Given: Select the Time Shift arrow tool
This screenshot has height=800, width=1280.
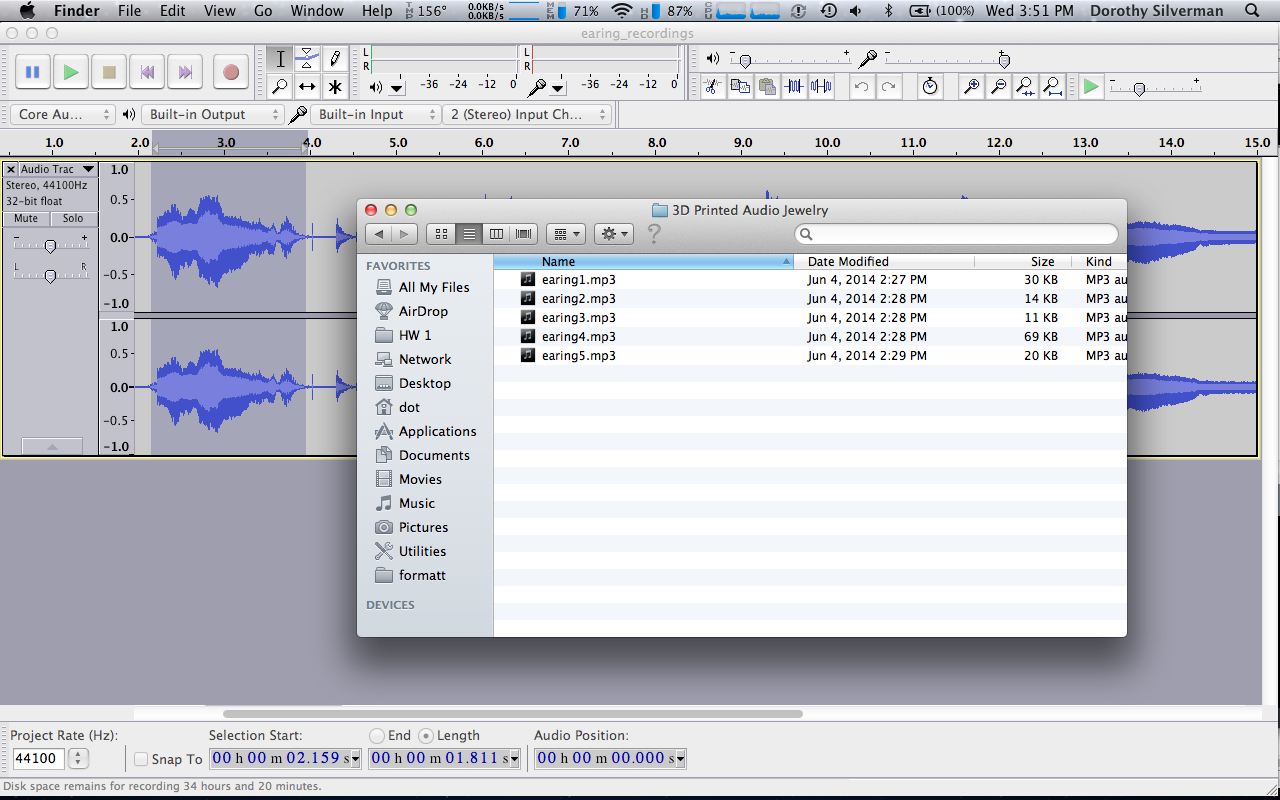Looking at the screenshot, I should pyautogui.click(x=307, y=87).
